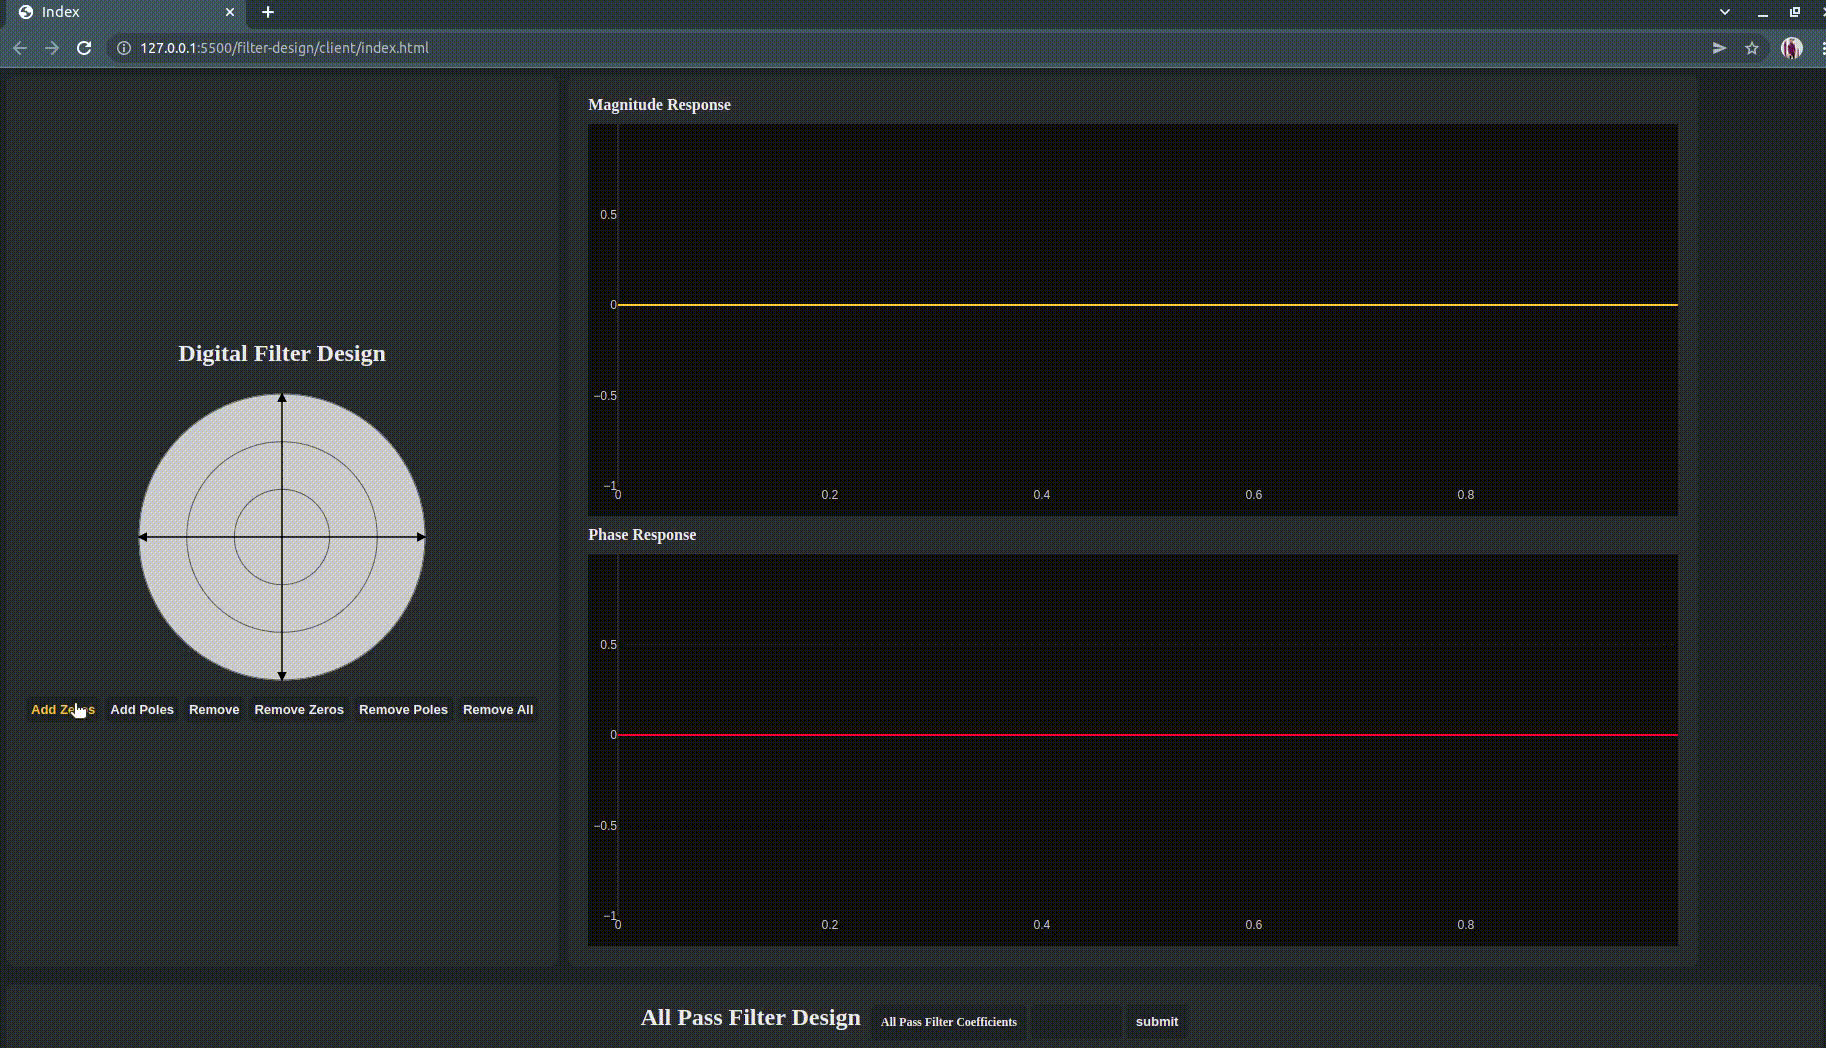Minimize the browser window
The width and height of the screenshot is (1826, 1048).
click(1763, 13)
